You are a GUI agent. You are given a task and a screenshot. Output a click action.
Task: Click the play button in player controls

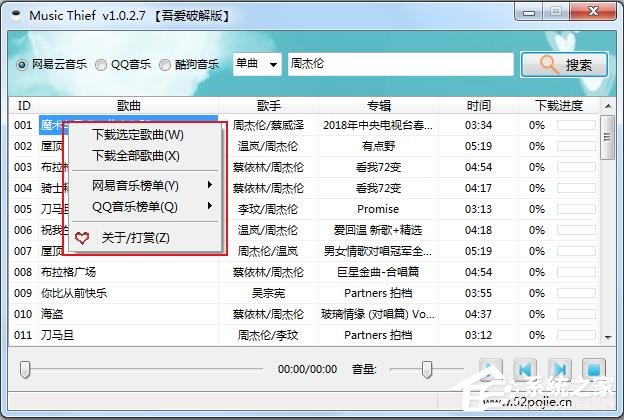491,369
